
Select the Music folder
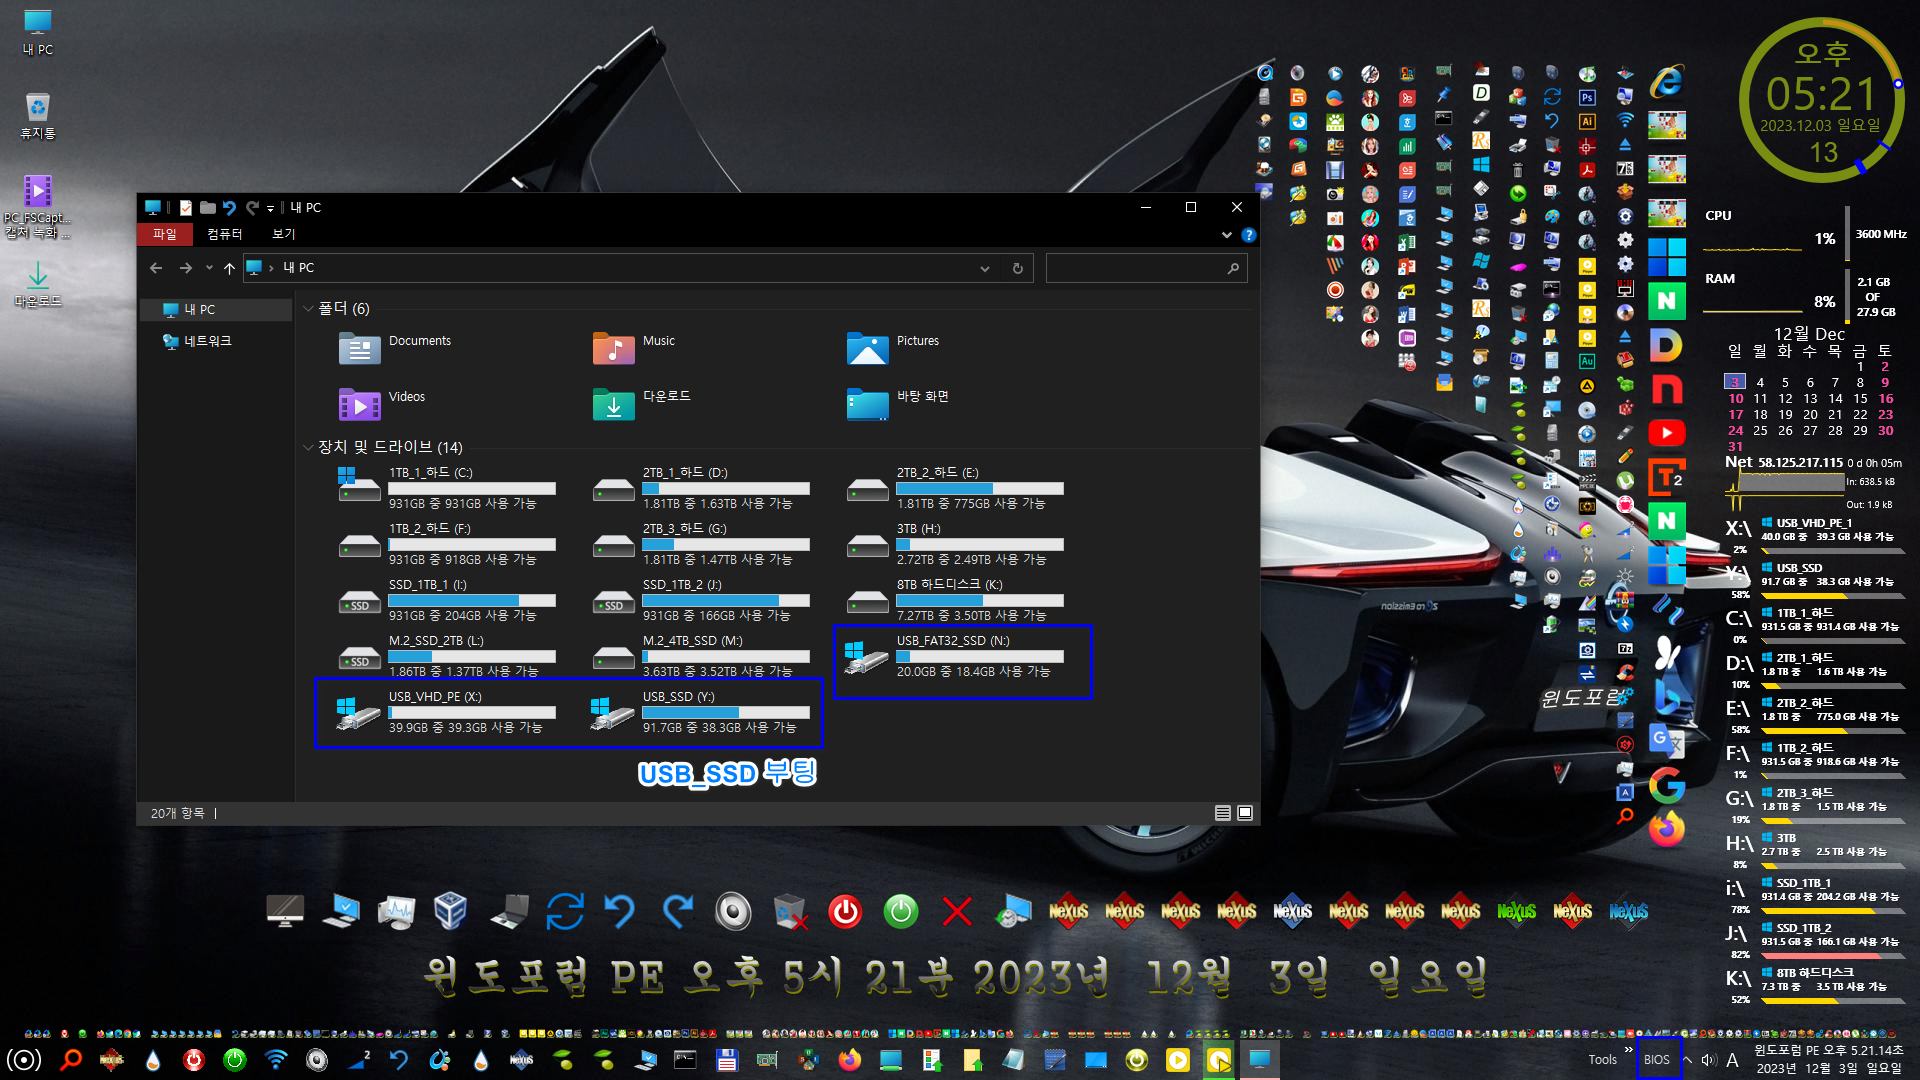[x=634, y=348]
